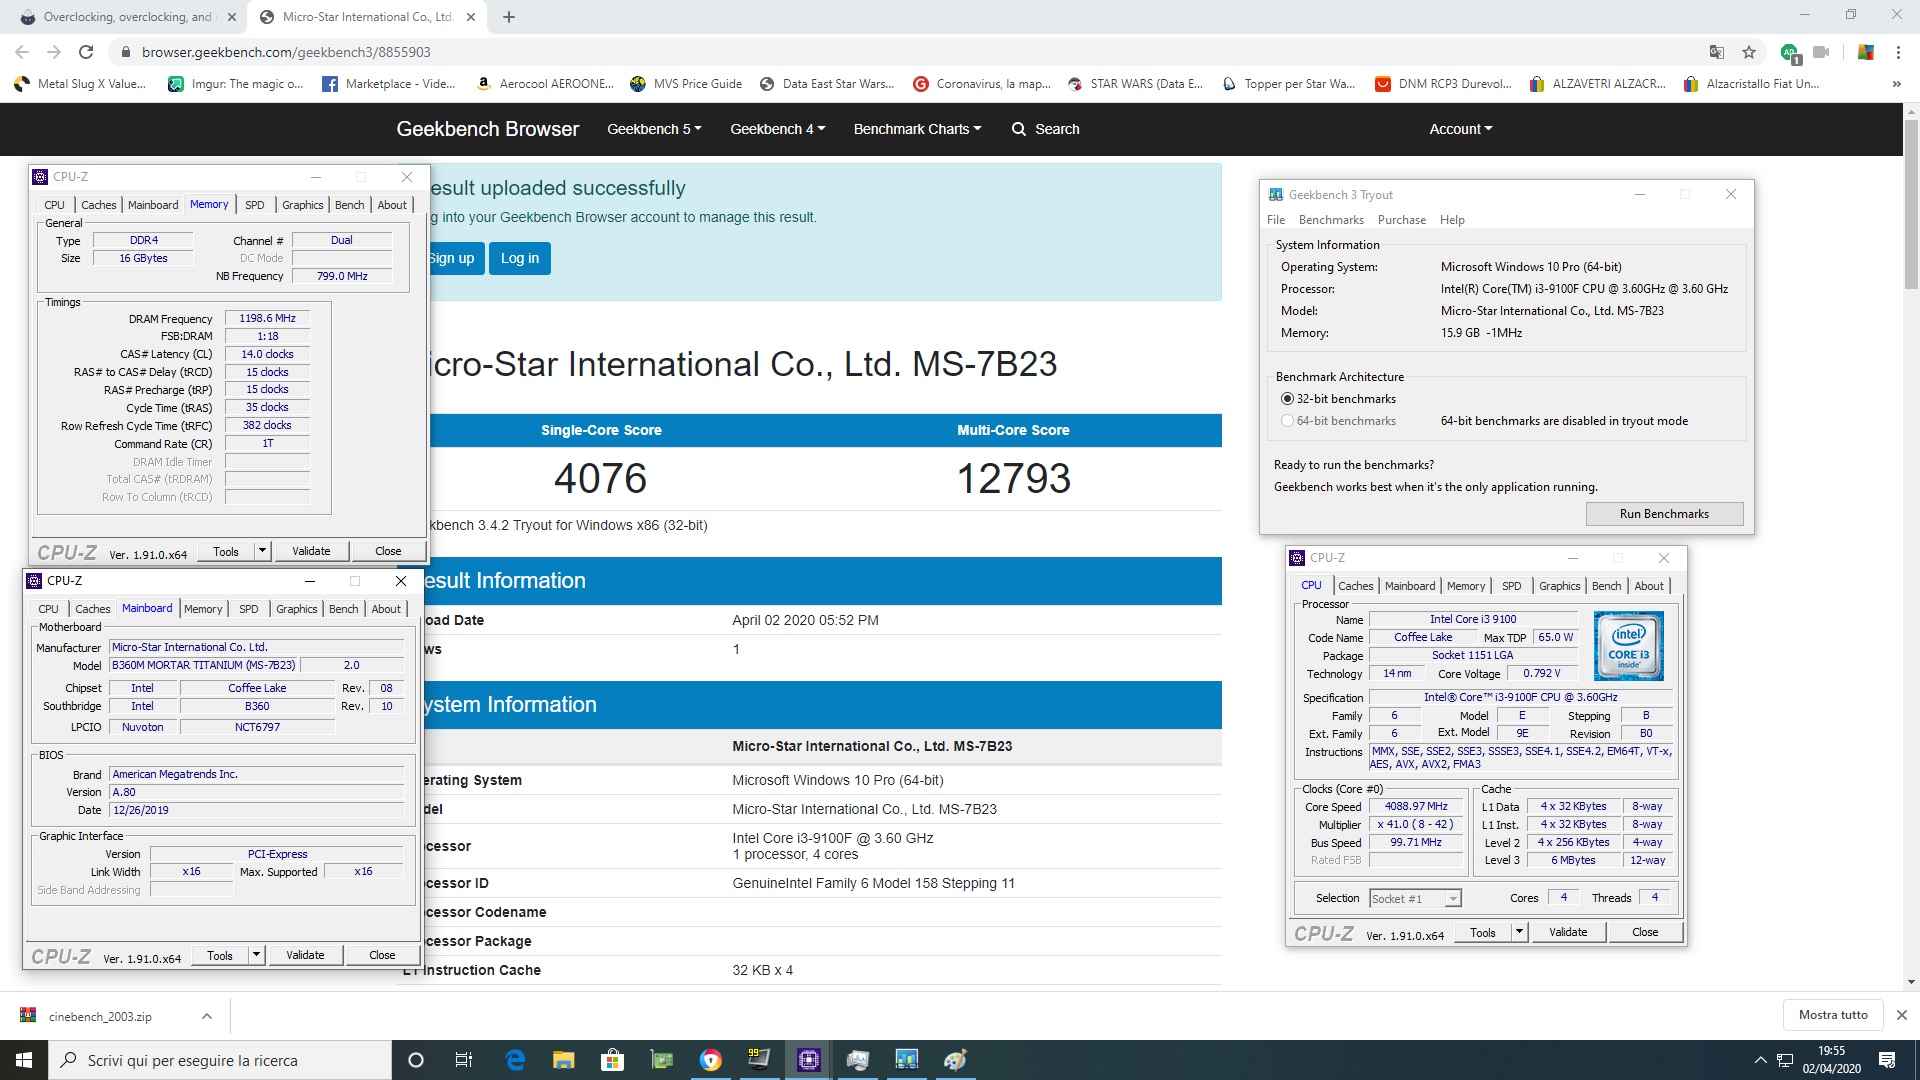Open File menu in Geekbench 3 Tryout
This screenshot has width=1920, height=1080.
pyautogui.click(x=1276, y=220)
